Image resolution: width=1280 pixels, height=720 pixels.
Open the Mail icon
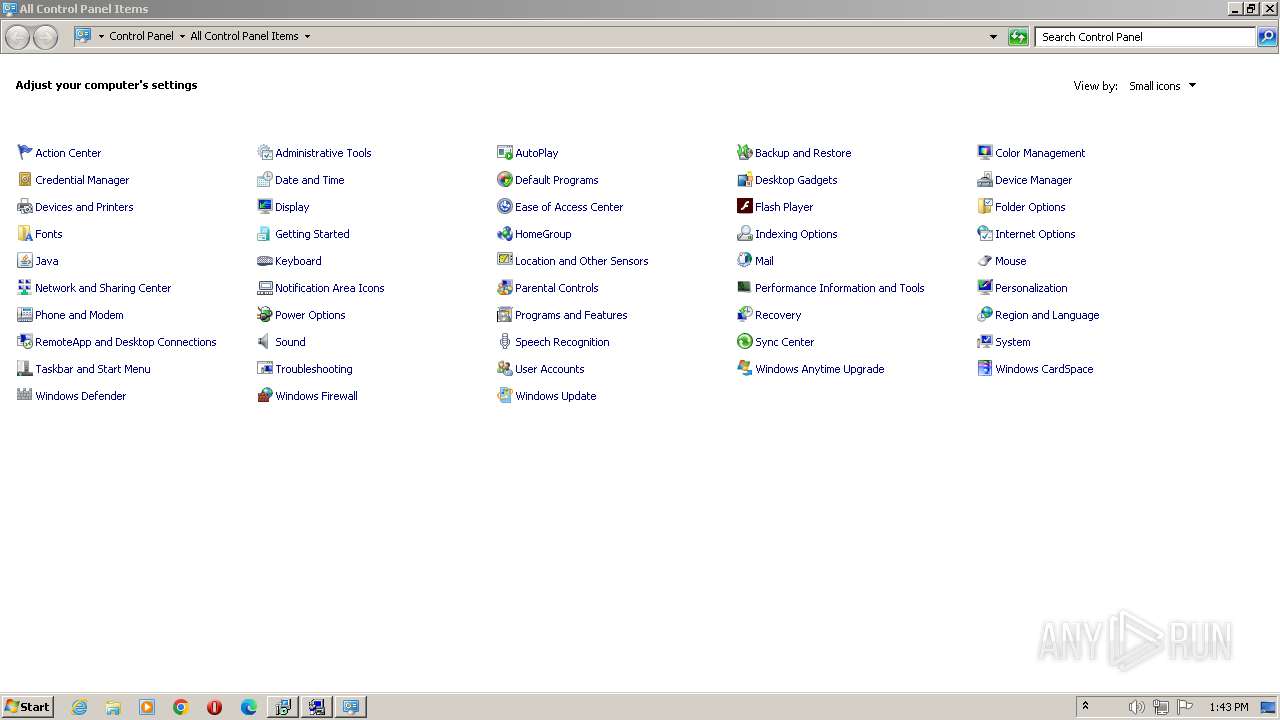(745, 261)
